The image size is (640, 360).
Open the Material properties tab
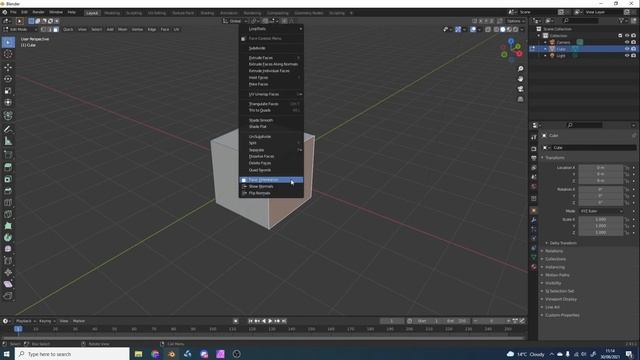tap(533, 267)
